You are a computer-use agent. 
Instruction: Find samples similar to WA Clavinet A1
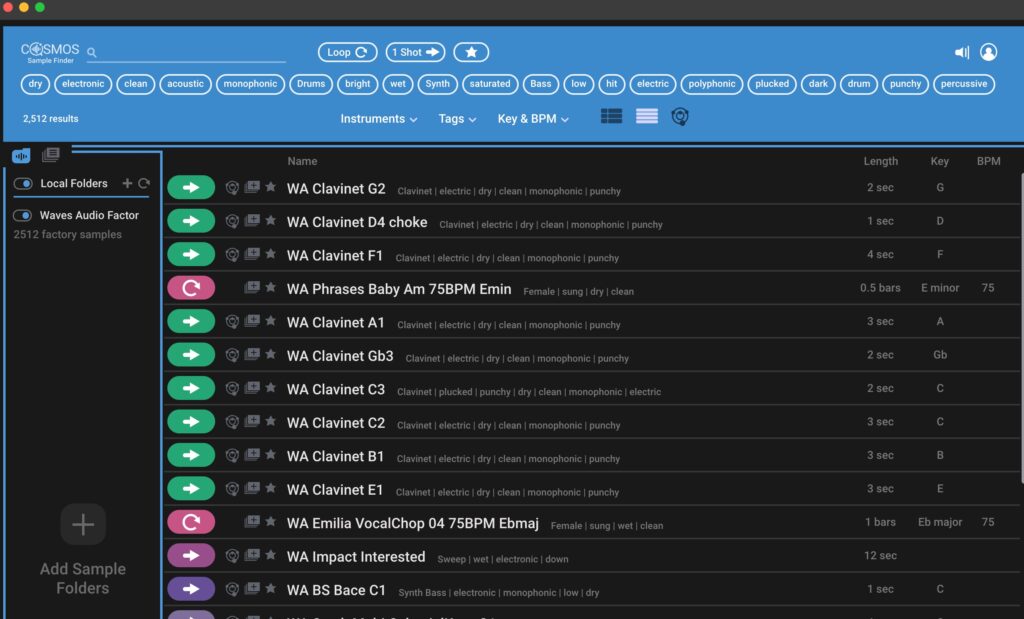click(232, 321)
